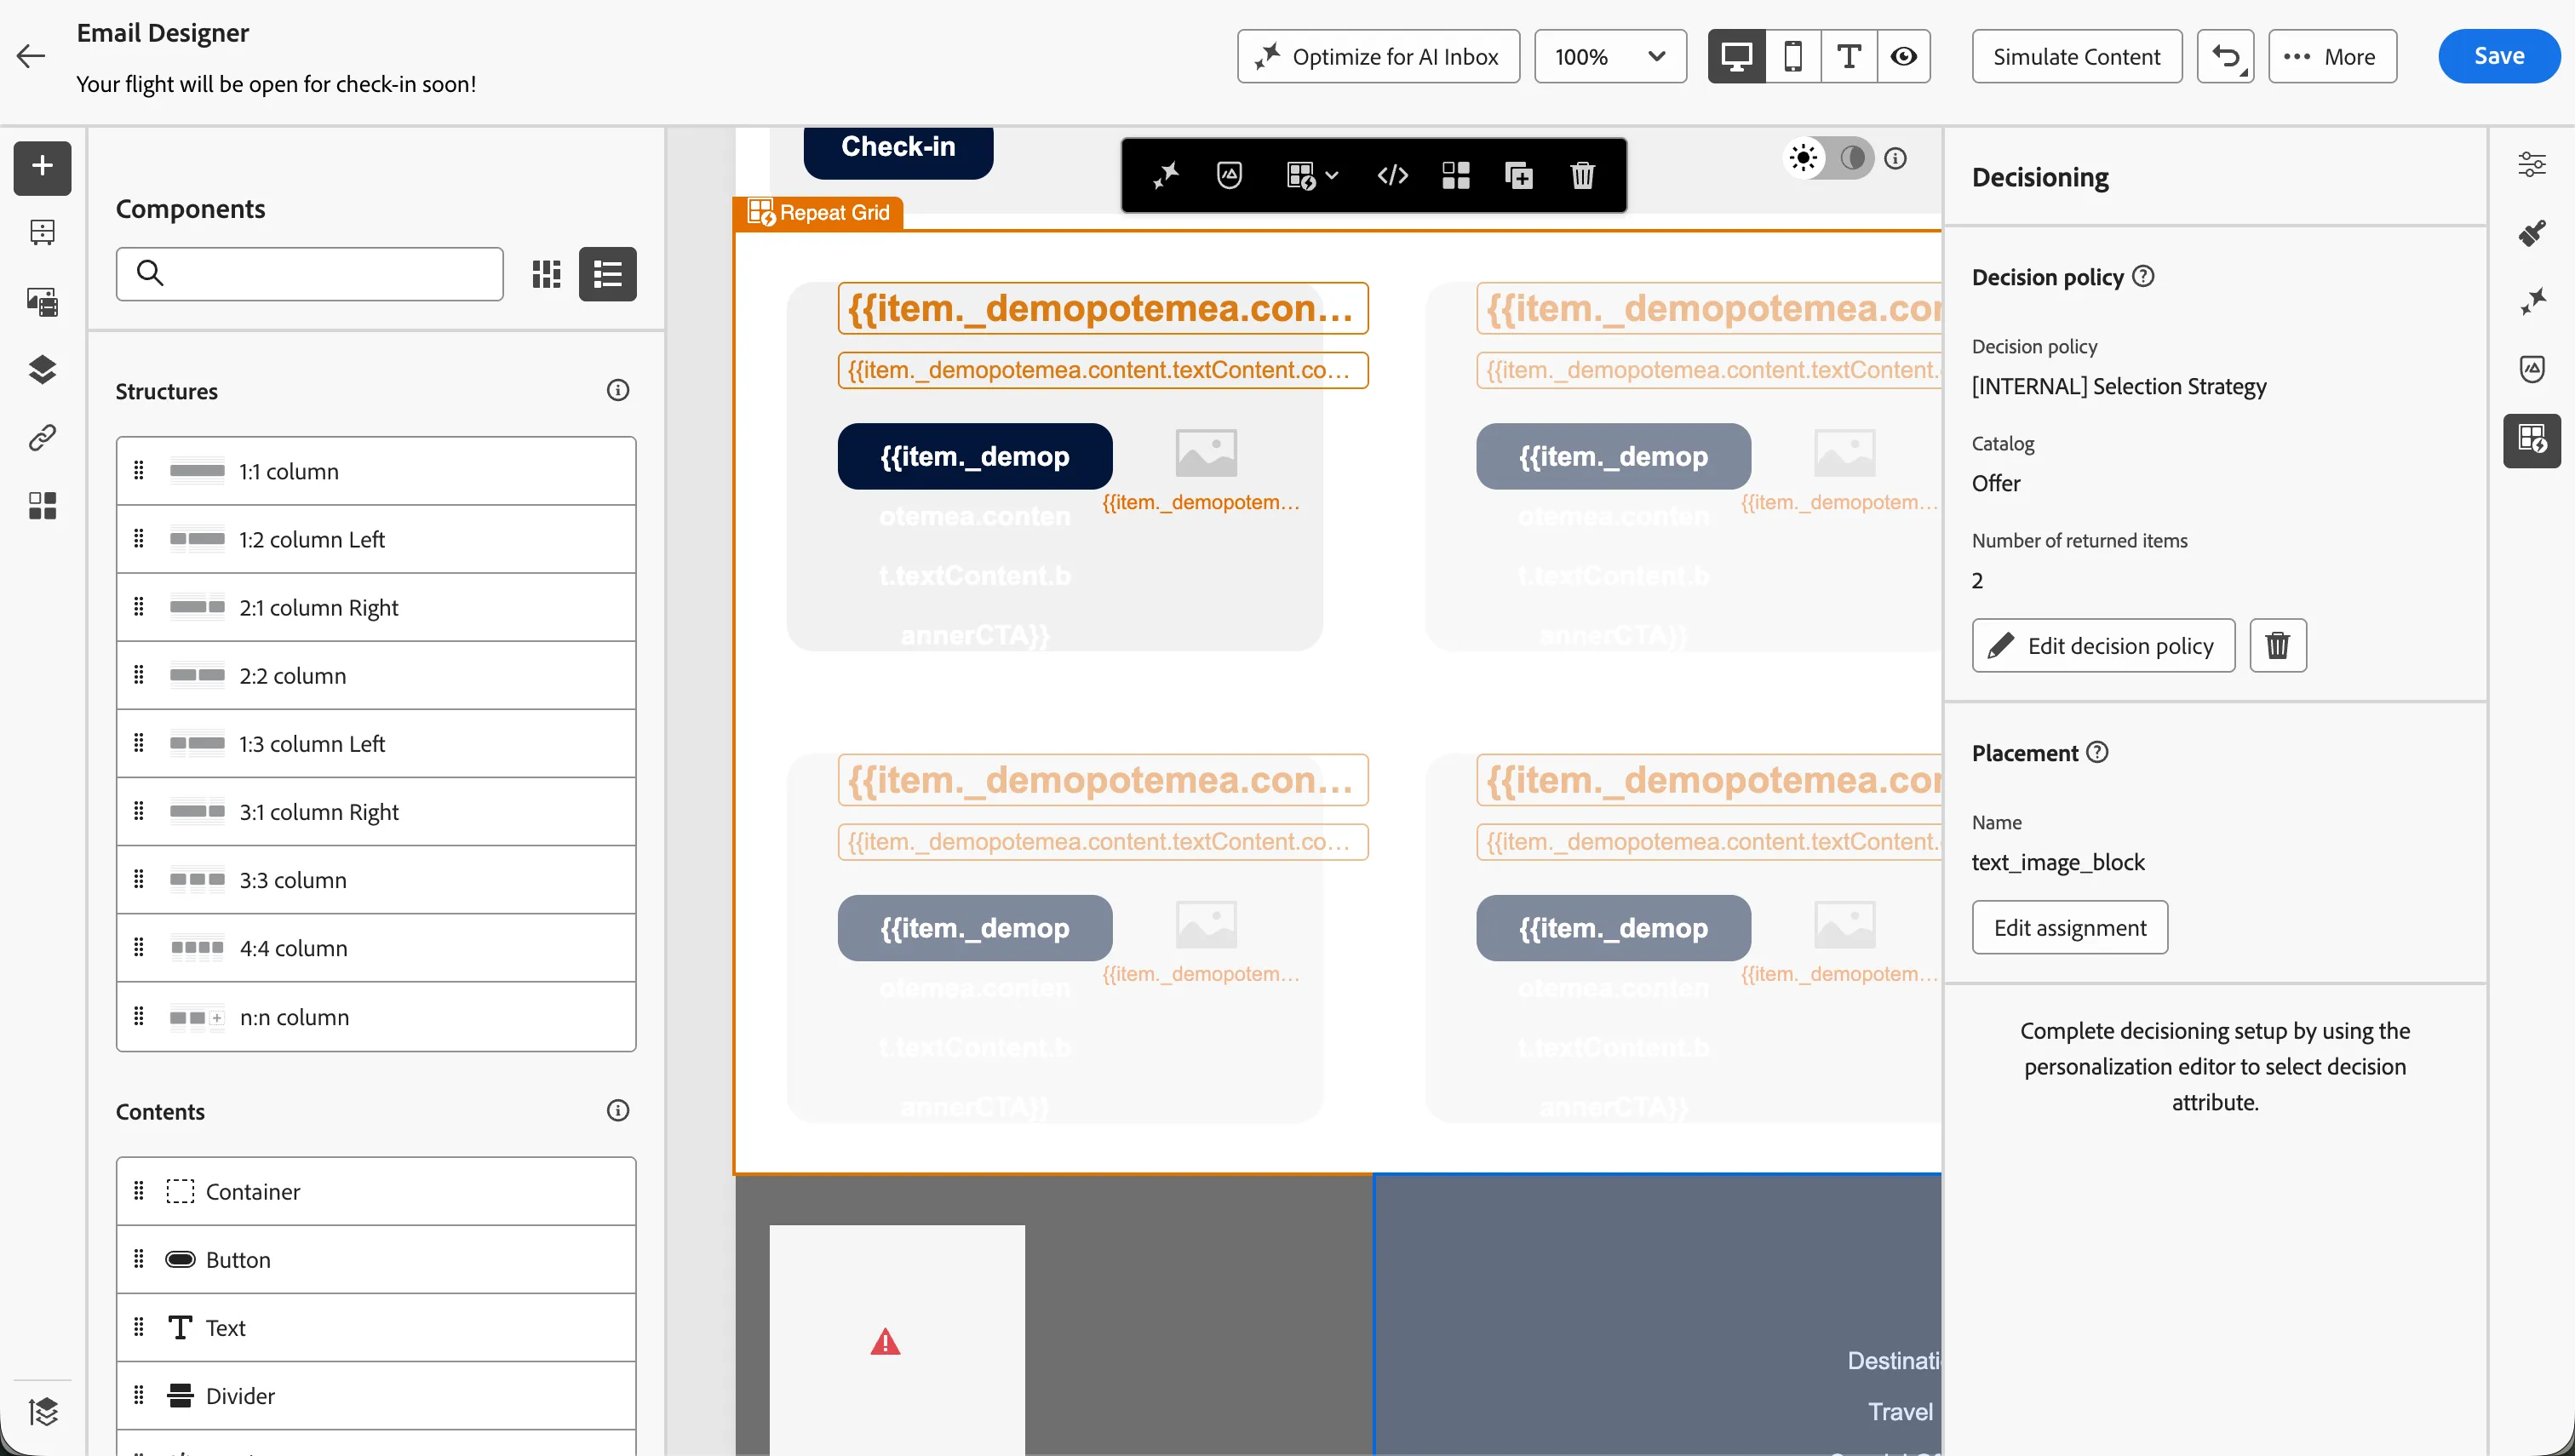Open the asset picker image icon in left rail

[42, 302]
